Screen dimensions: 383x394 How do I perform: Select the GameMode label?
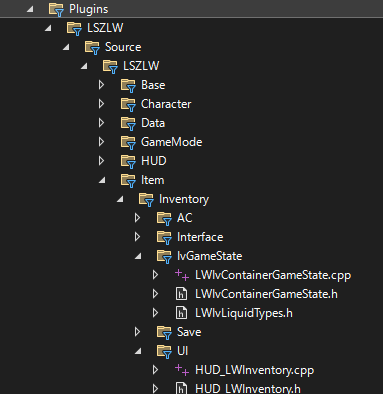[x=172, y=142]
